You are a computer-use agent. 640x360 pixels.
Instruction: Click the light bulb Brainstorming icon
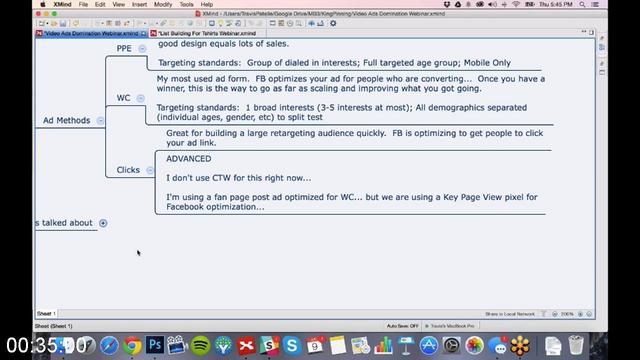(220, 24)
